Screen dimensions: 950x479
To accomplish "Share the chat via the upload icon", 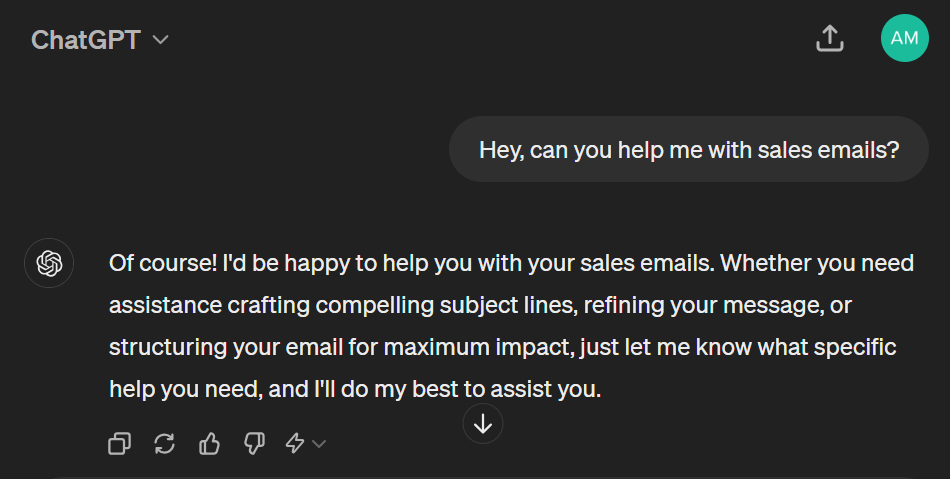I will click(x=830, y=38).
